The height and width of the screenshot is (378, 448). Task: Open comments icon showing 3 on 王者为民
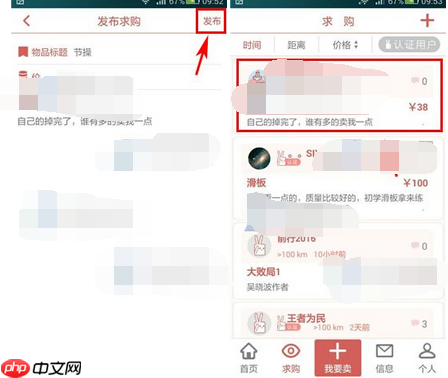(415, 323)
